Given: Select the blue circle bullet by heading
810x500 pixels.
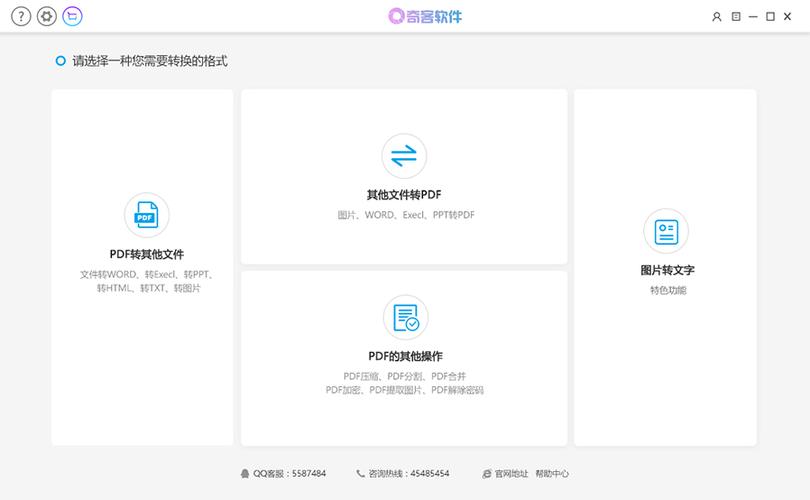Looking at the screenshot, I should (x=60, y=61).
